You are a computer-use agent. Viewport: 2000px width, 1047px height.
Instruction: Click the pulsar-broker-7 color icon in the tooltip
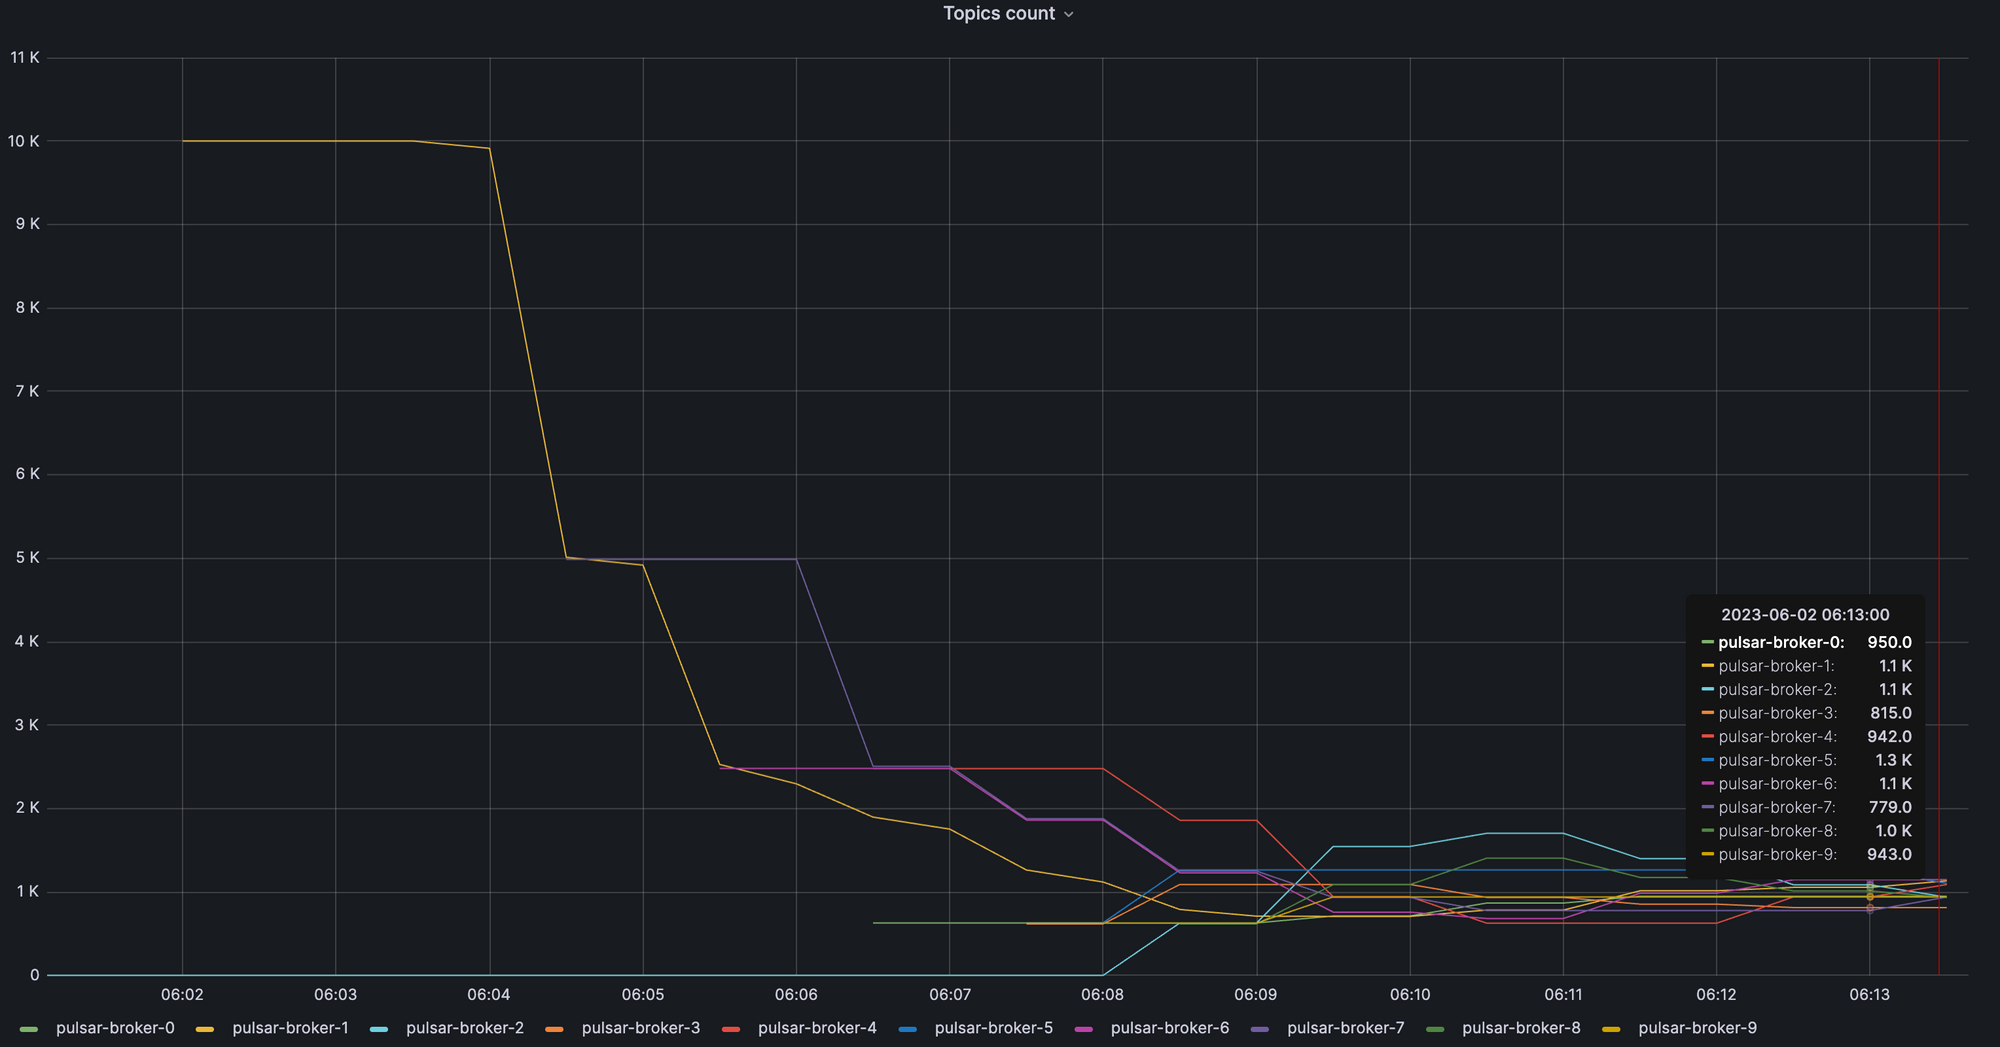click(1708, 807)
